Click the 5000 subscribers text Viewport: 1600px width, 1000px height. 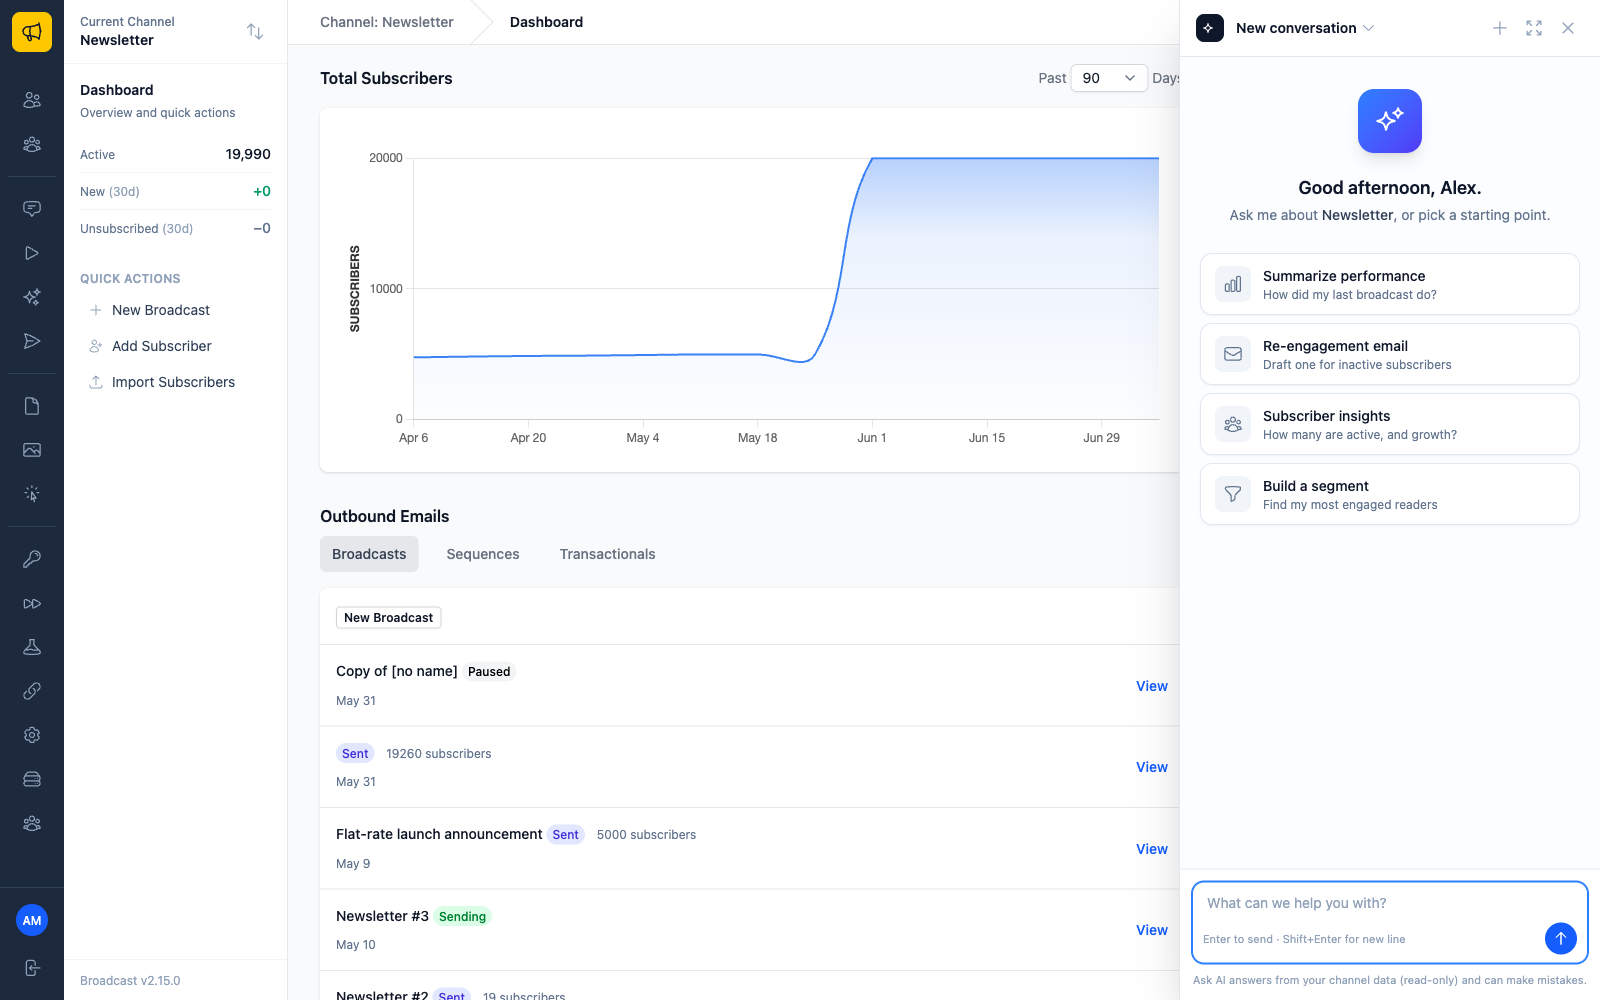[x=646, y=835]
